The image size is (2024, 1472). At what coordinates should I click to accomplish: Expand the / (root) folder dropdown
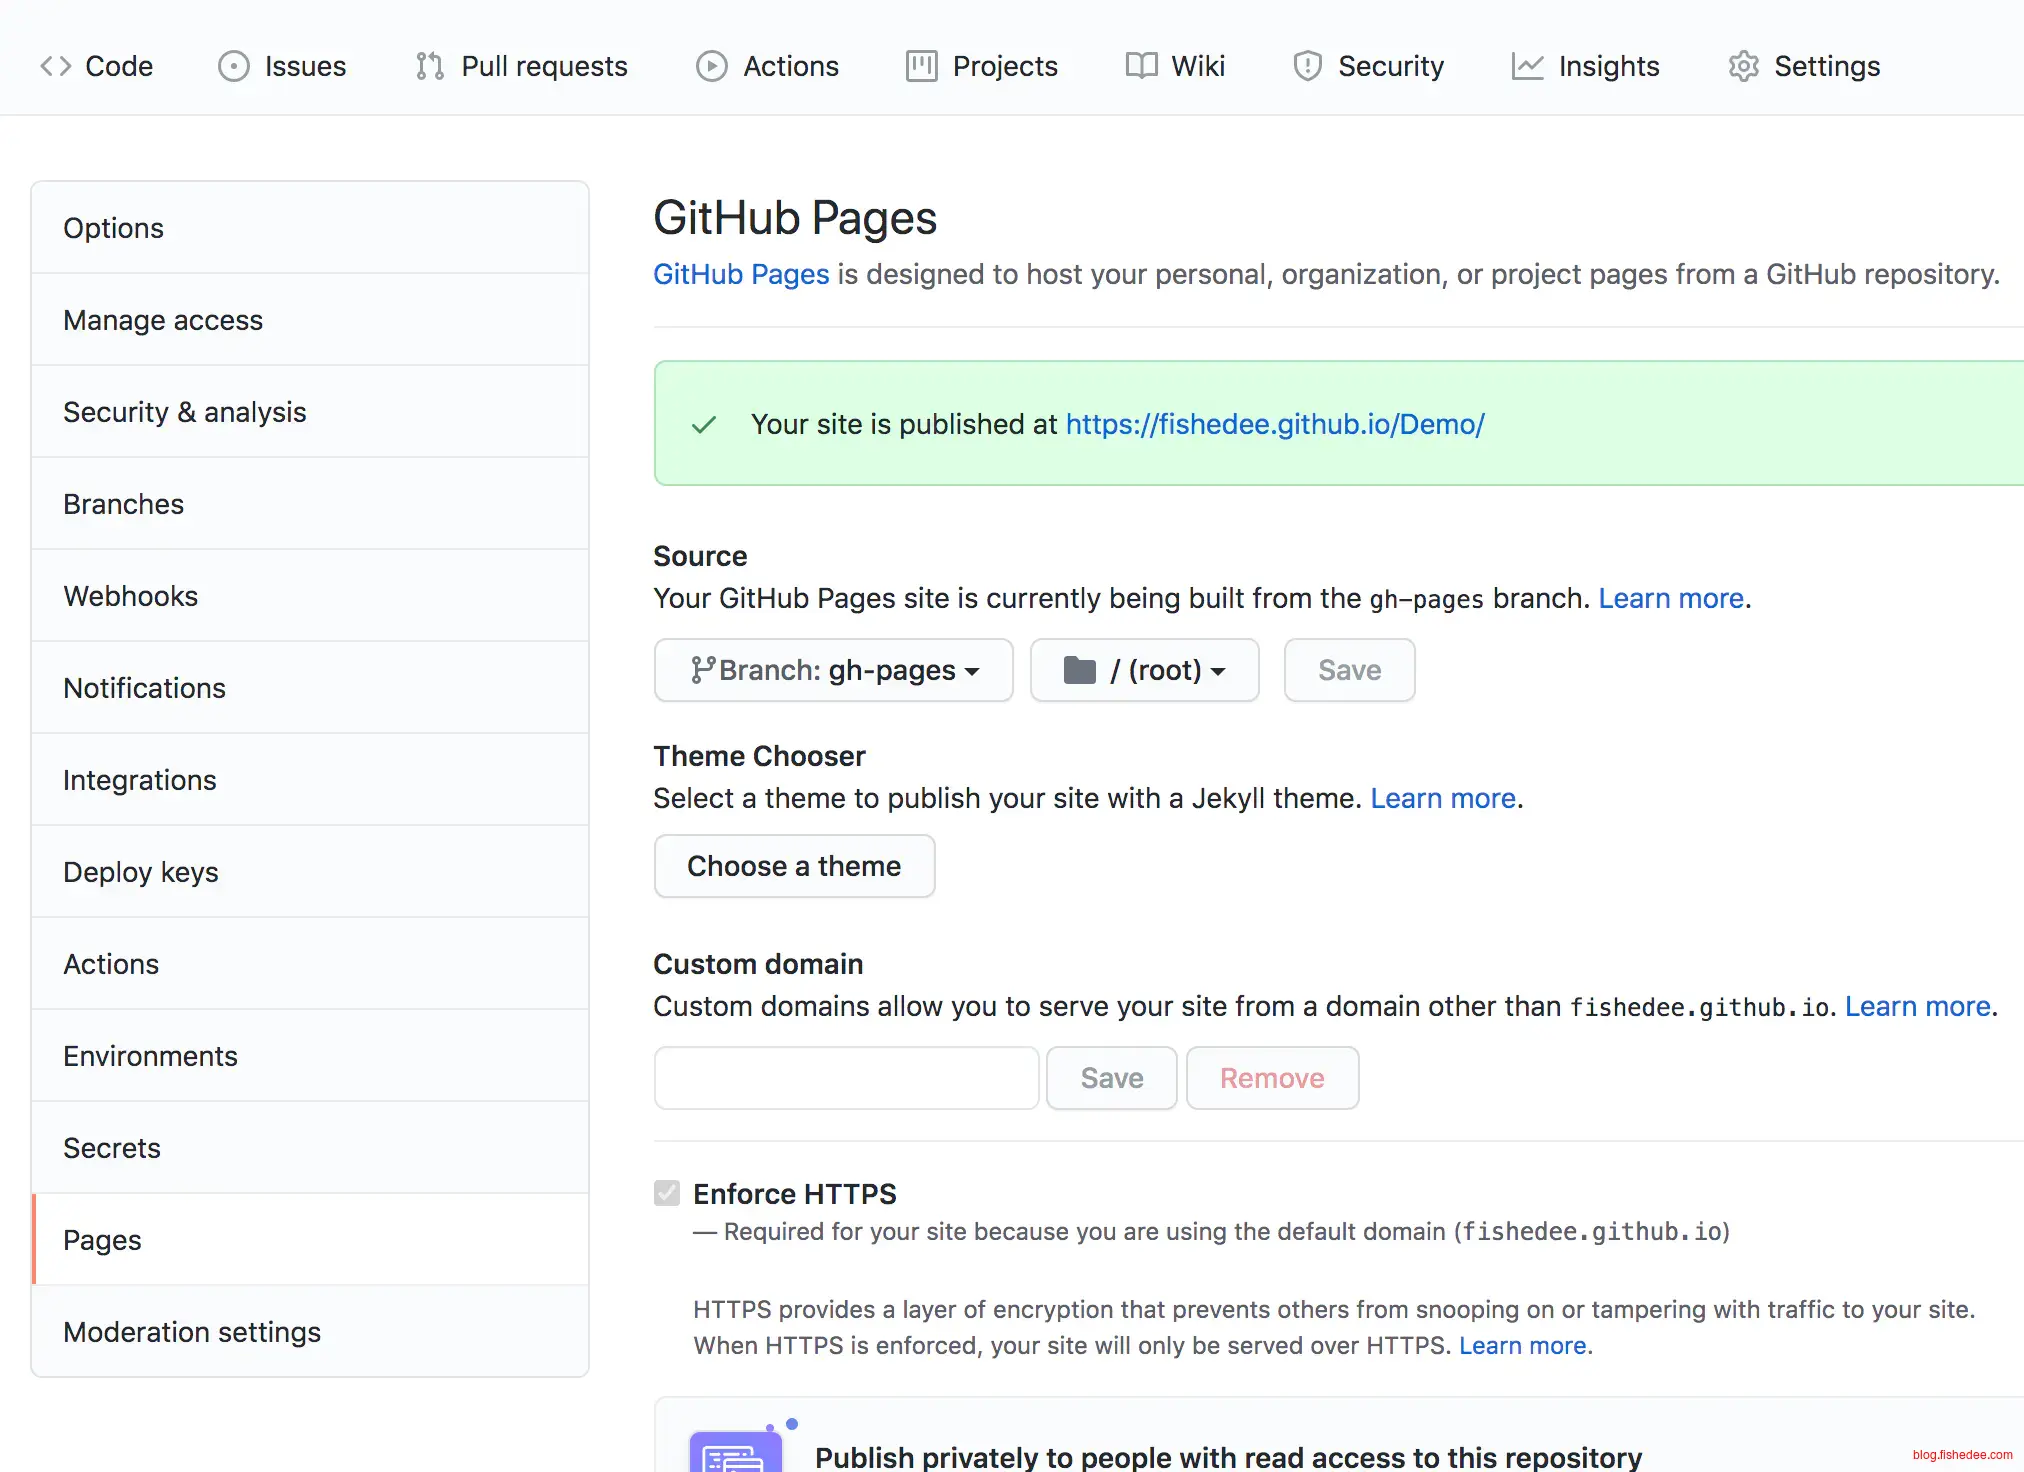[1144, 670]
